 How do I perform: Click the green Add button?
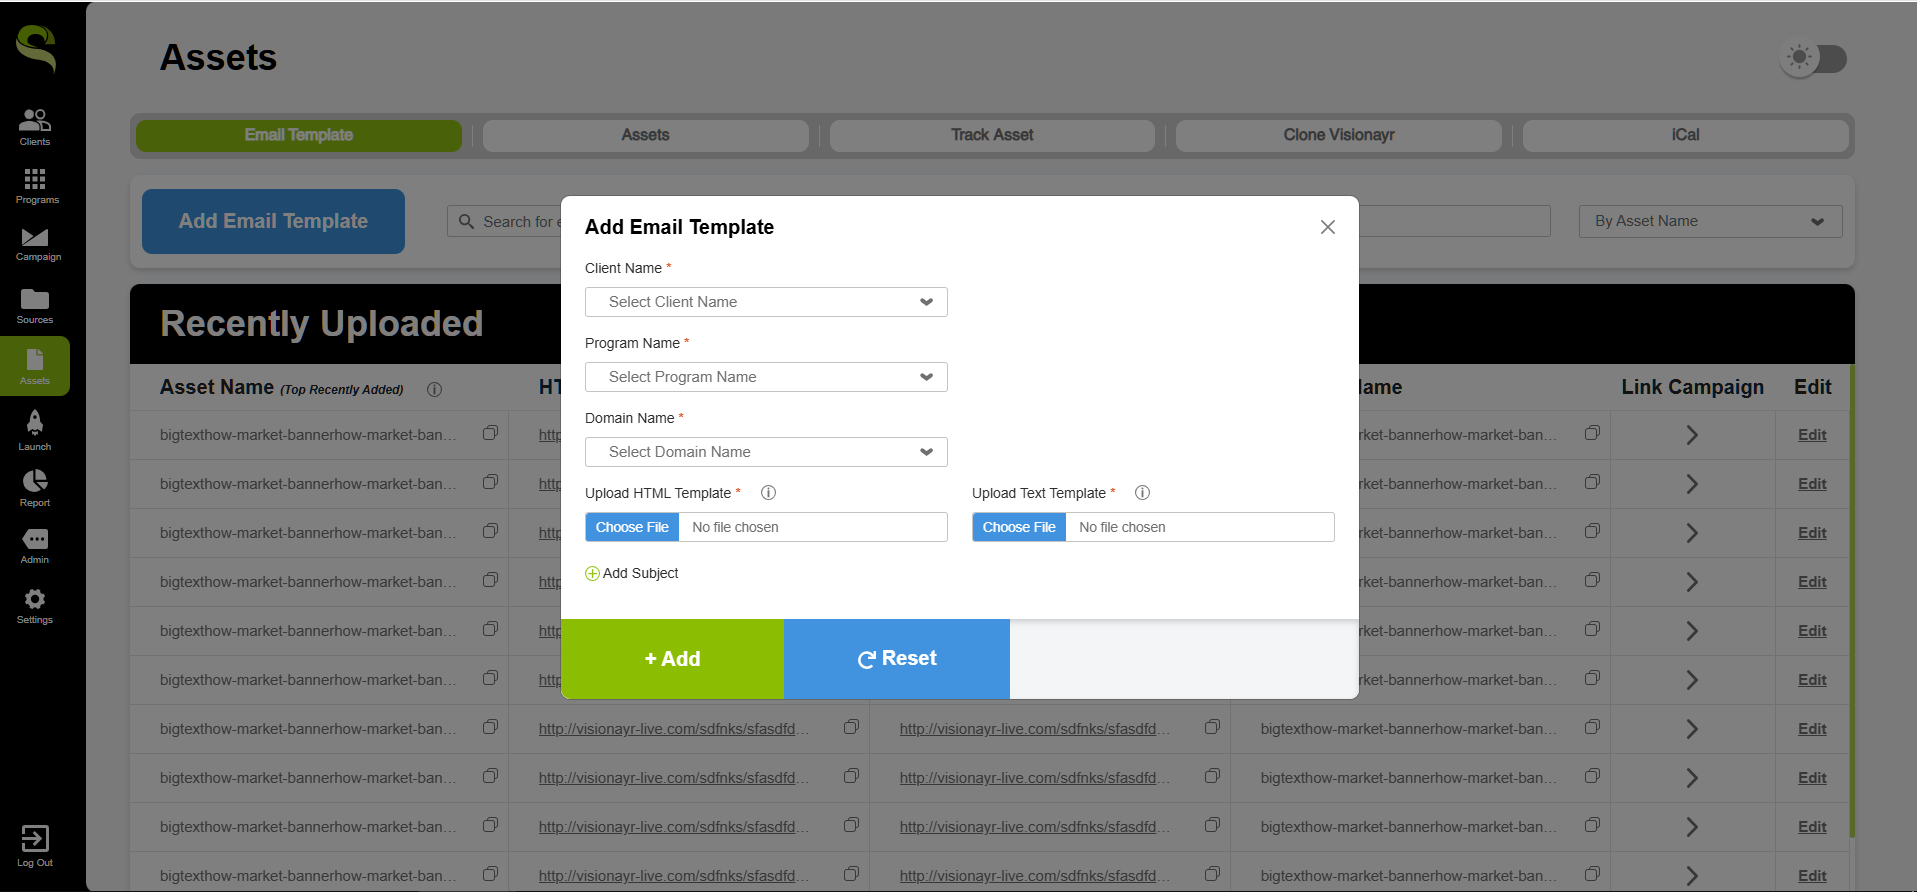[672, 659]
